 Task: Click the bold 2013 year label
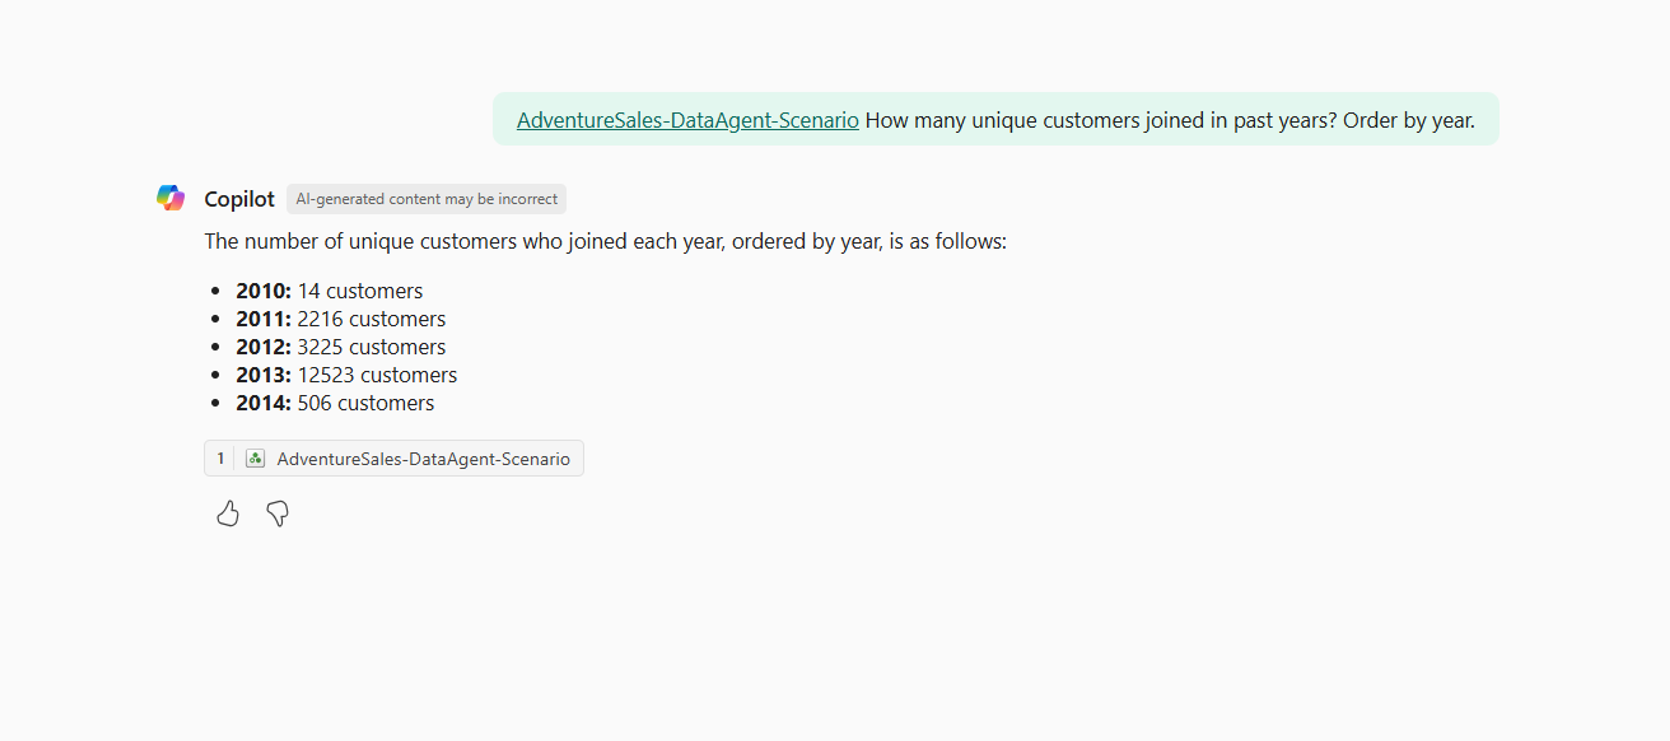point(263,375)
